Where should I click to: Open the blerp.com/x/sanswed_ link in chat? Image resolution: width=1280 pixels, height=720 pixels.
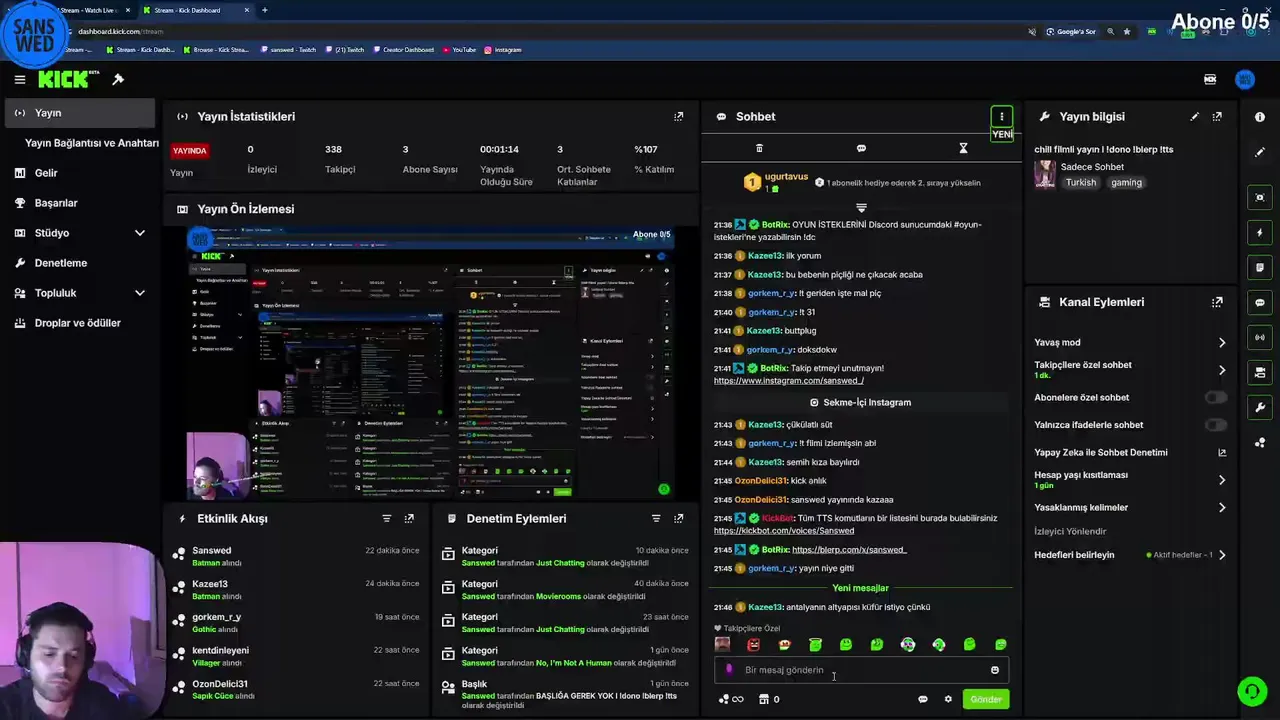click(x=848, y=550)
